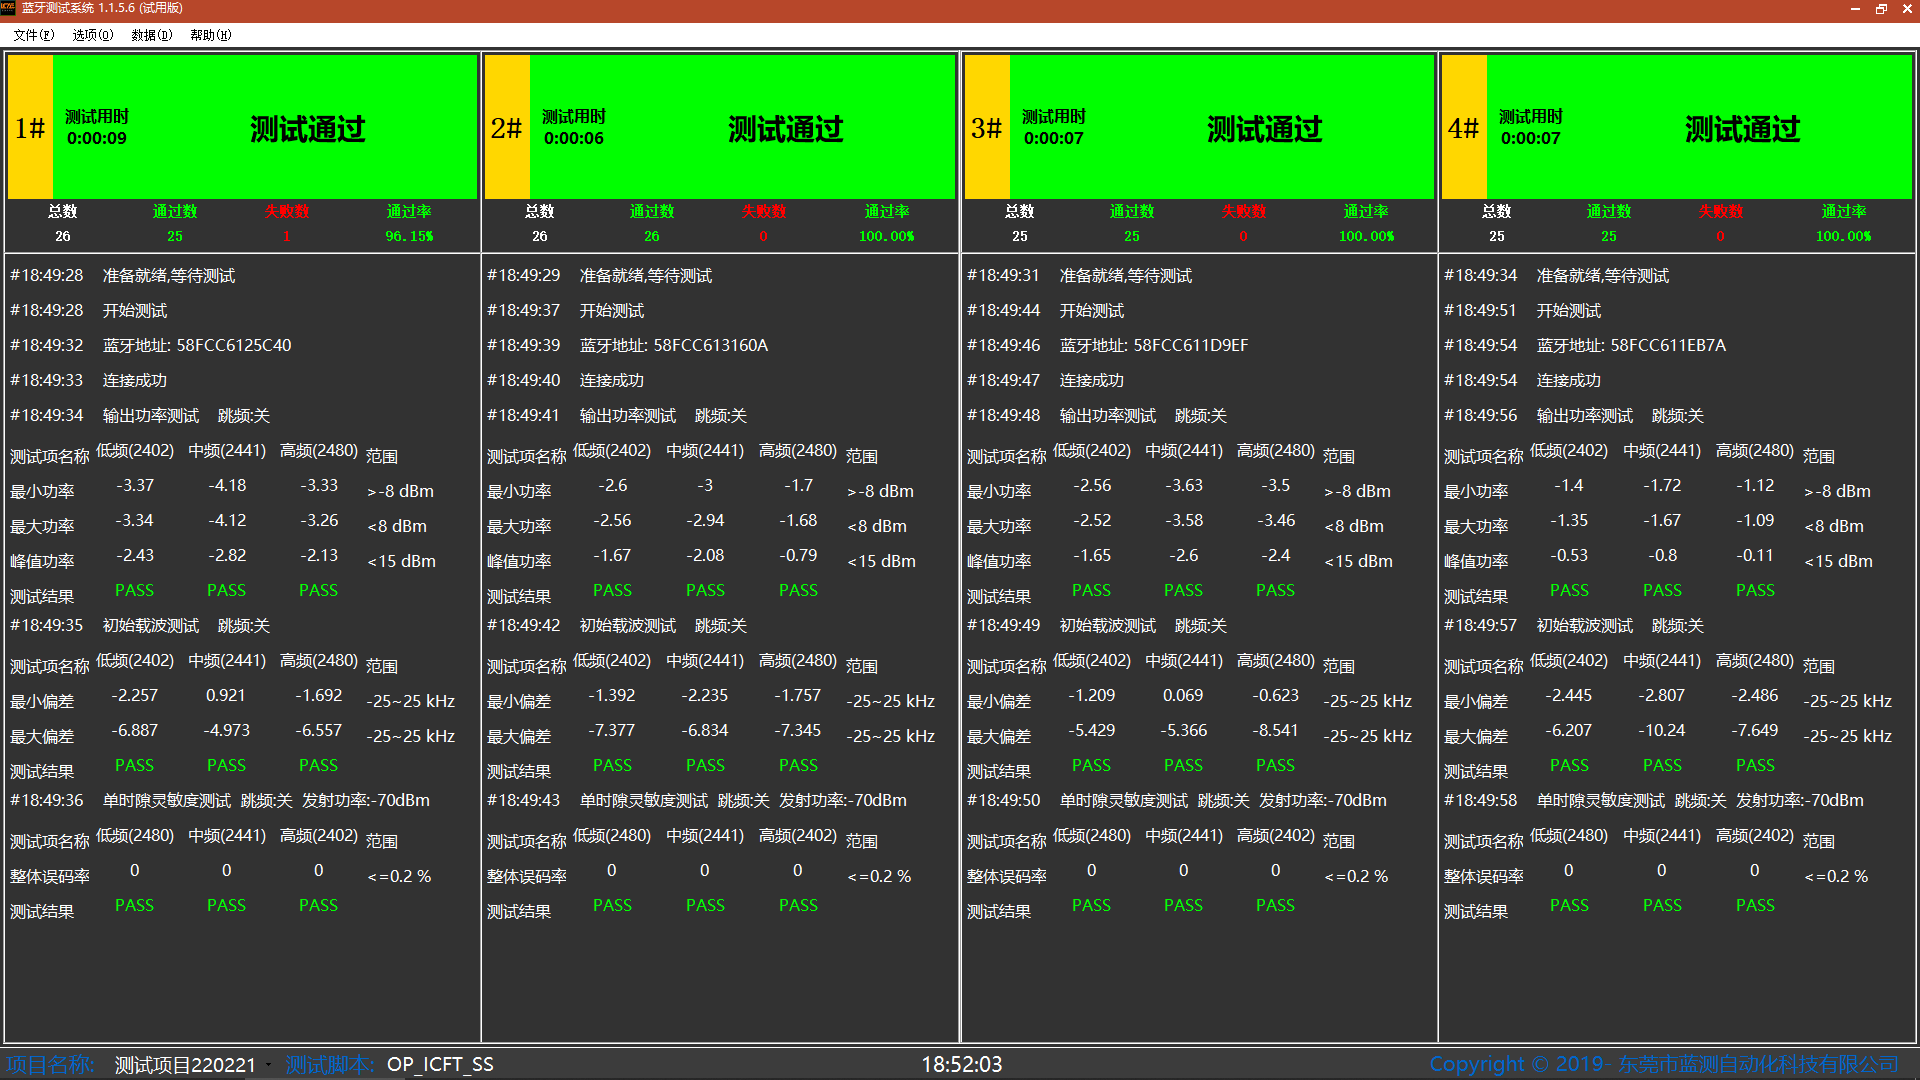Open the 帮助(H) menu
This screenshot has width=1920, height=1080.
210,35
